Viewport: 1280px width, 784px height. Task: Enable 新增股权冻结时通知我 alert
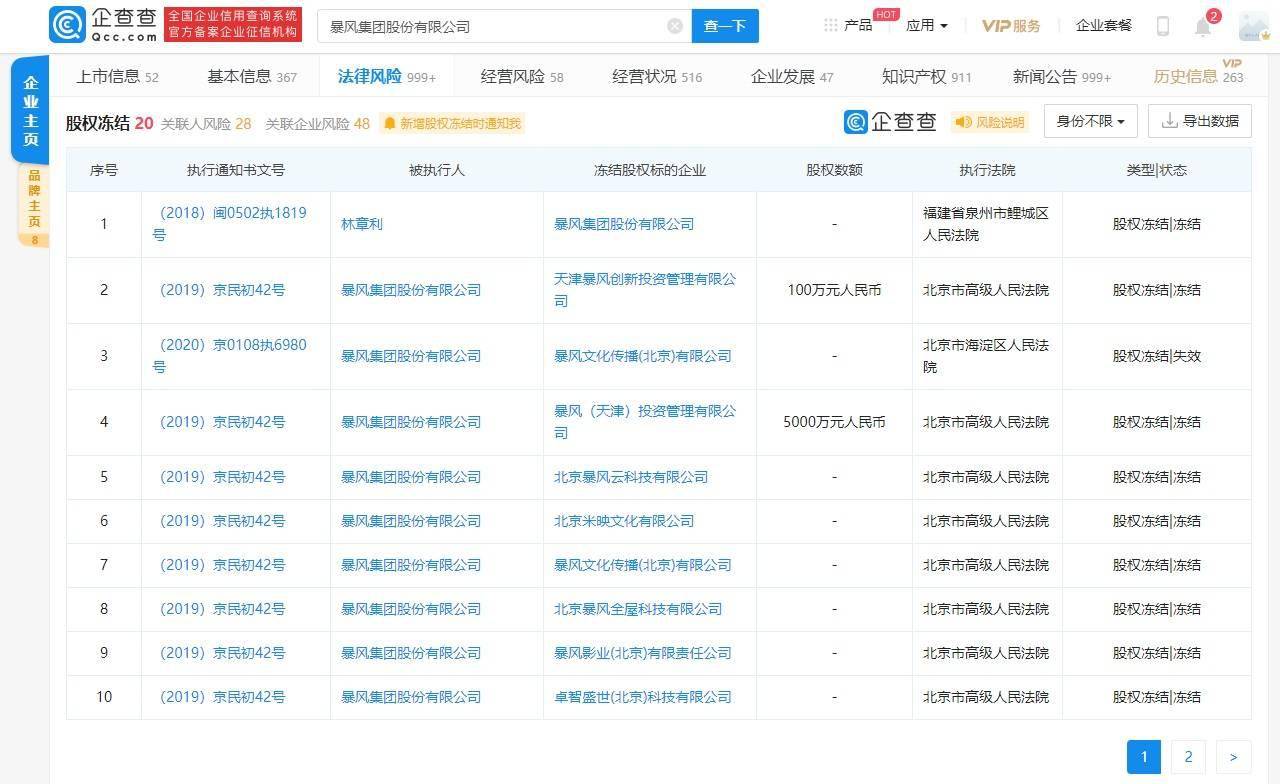pos(452,123)
